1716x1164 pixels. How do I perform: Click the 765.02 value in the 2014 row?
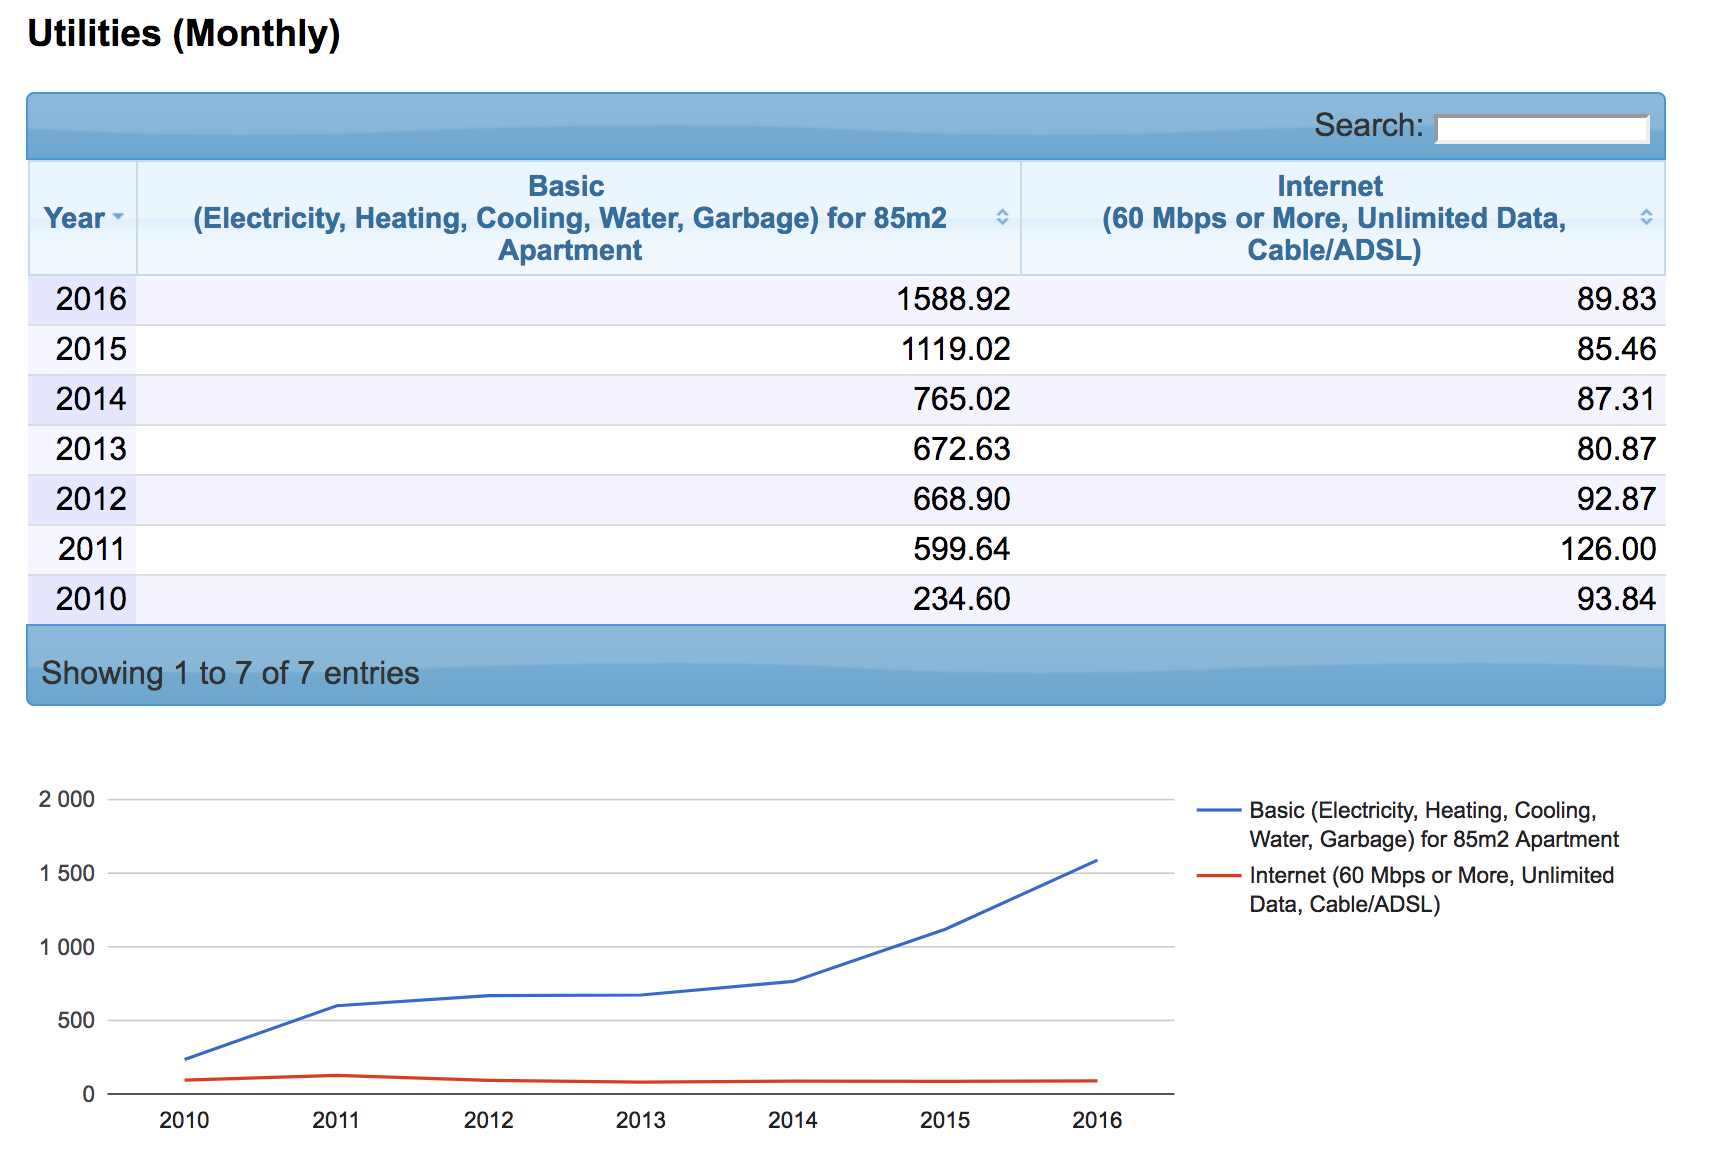(961, 399)
